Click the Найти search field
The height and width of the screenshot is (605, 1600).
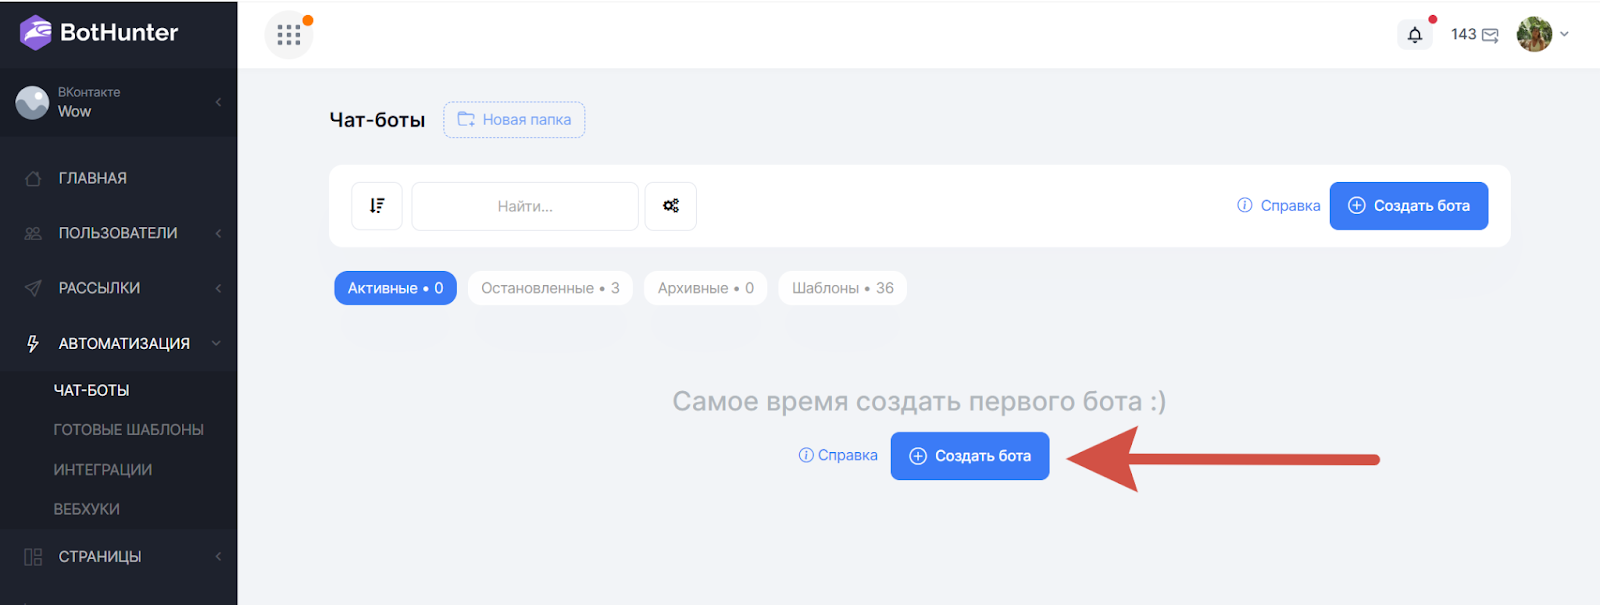pos(525,206)
